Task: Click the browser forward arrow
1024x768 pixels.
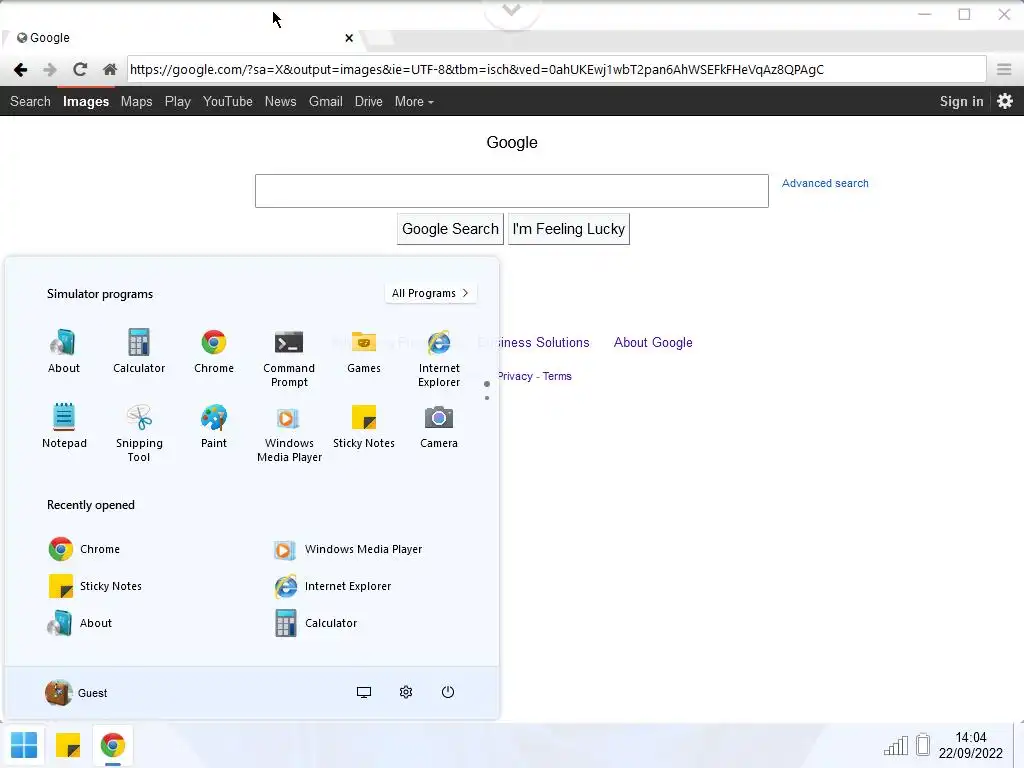Action: click(50, 69)
